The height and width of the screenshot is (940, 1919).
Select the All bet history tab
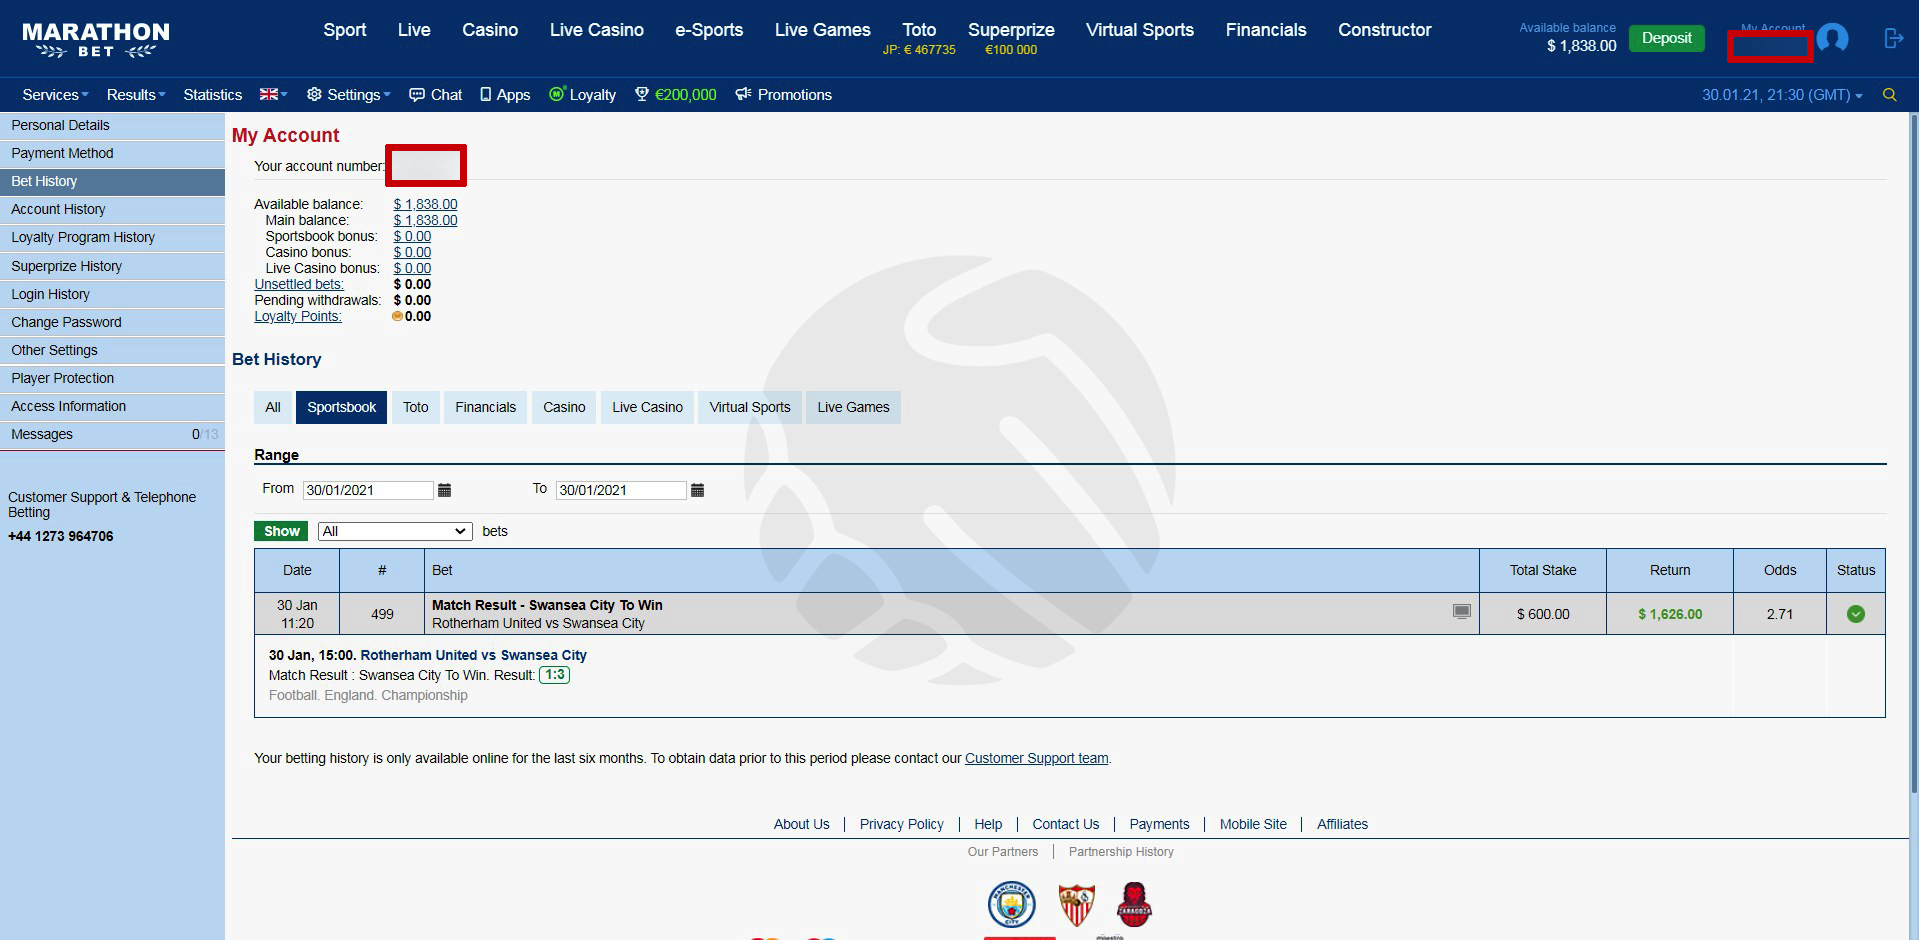tap(273, 407)
